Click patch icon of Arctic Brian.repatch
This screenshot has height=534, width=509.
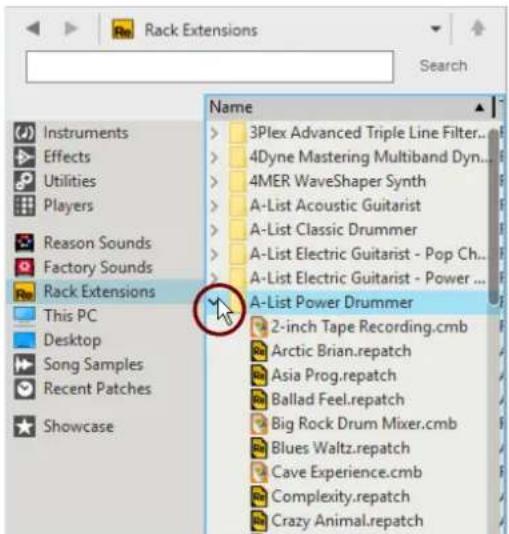(259, 351)
